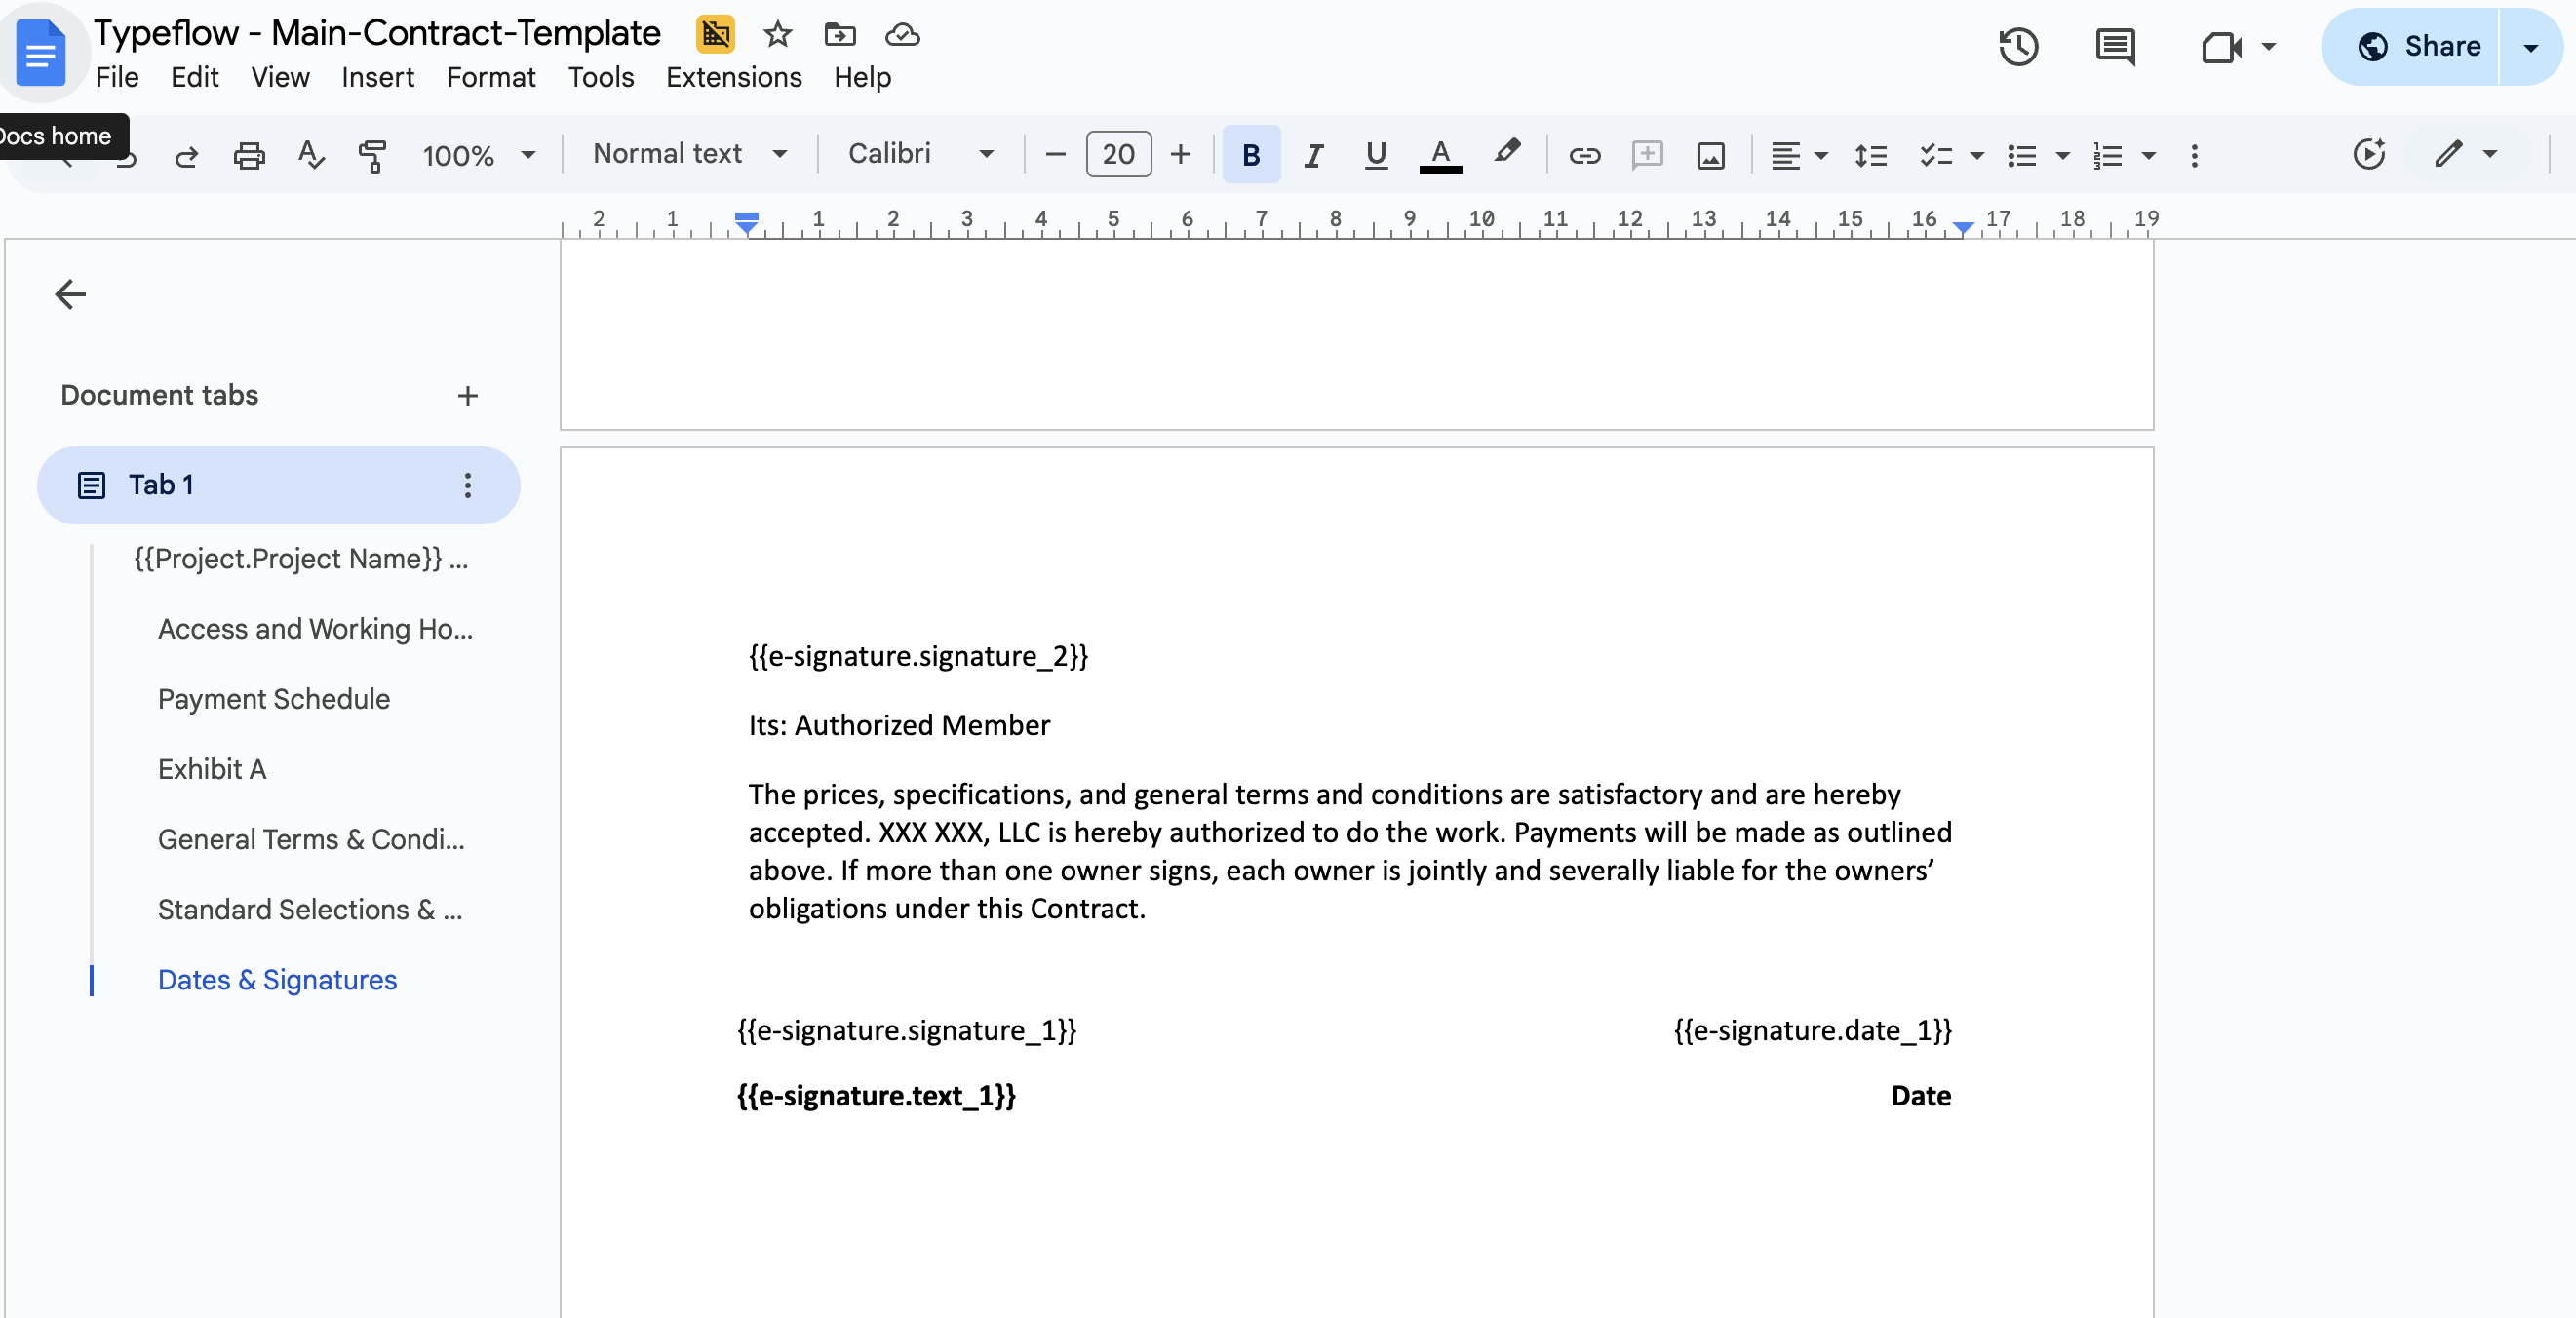Open version history
The image size is (2576, 1318).
(2017, 46)
